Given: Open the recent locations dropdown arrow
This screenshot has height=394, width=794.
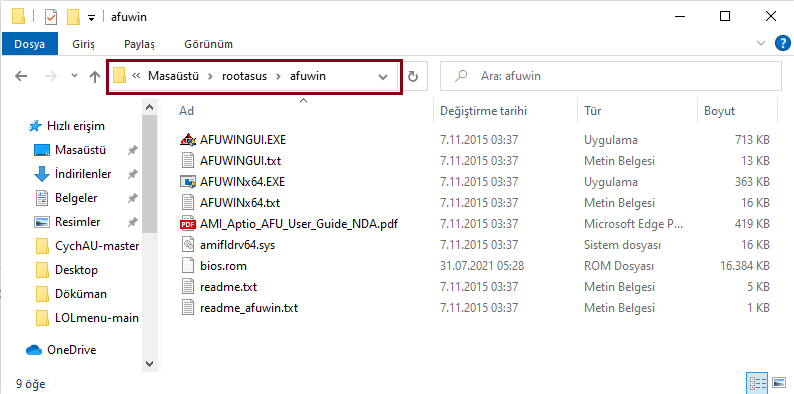Looking at the screenshot, I should point(74,76).
